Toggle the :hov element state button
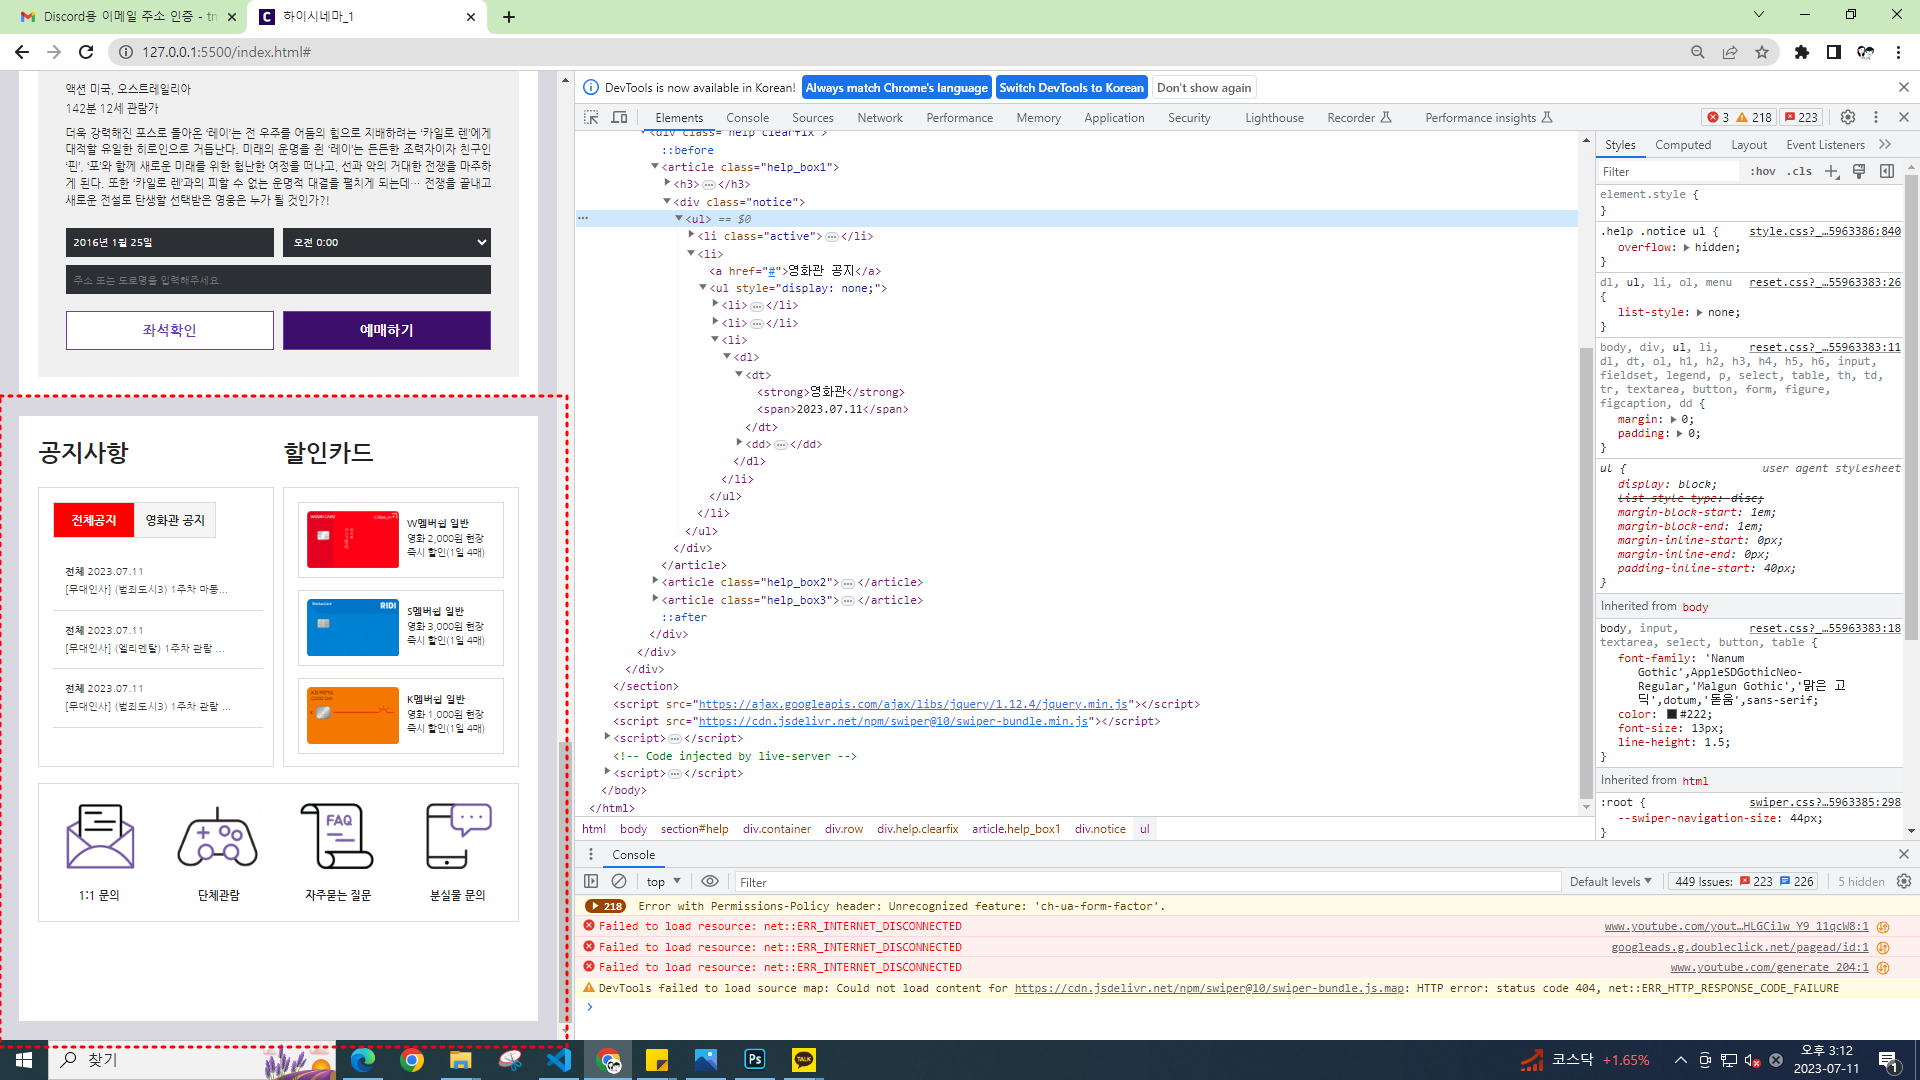Image resolution: width=1920 pixels, height=1080 pixels. tap(1763, 171)
